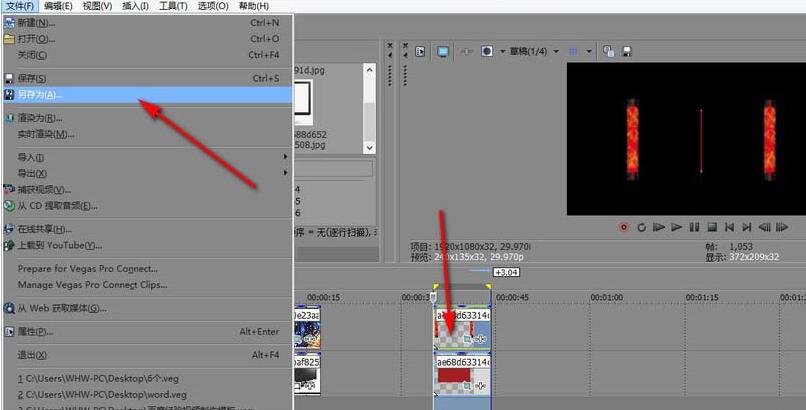Open the 视图(V) menu
Image resolution: width=806 pixels, height=410 pixels.
97,6
